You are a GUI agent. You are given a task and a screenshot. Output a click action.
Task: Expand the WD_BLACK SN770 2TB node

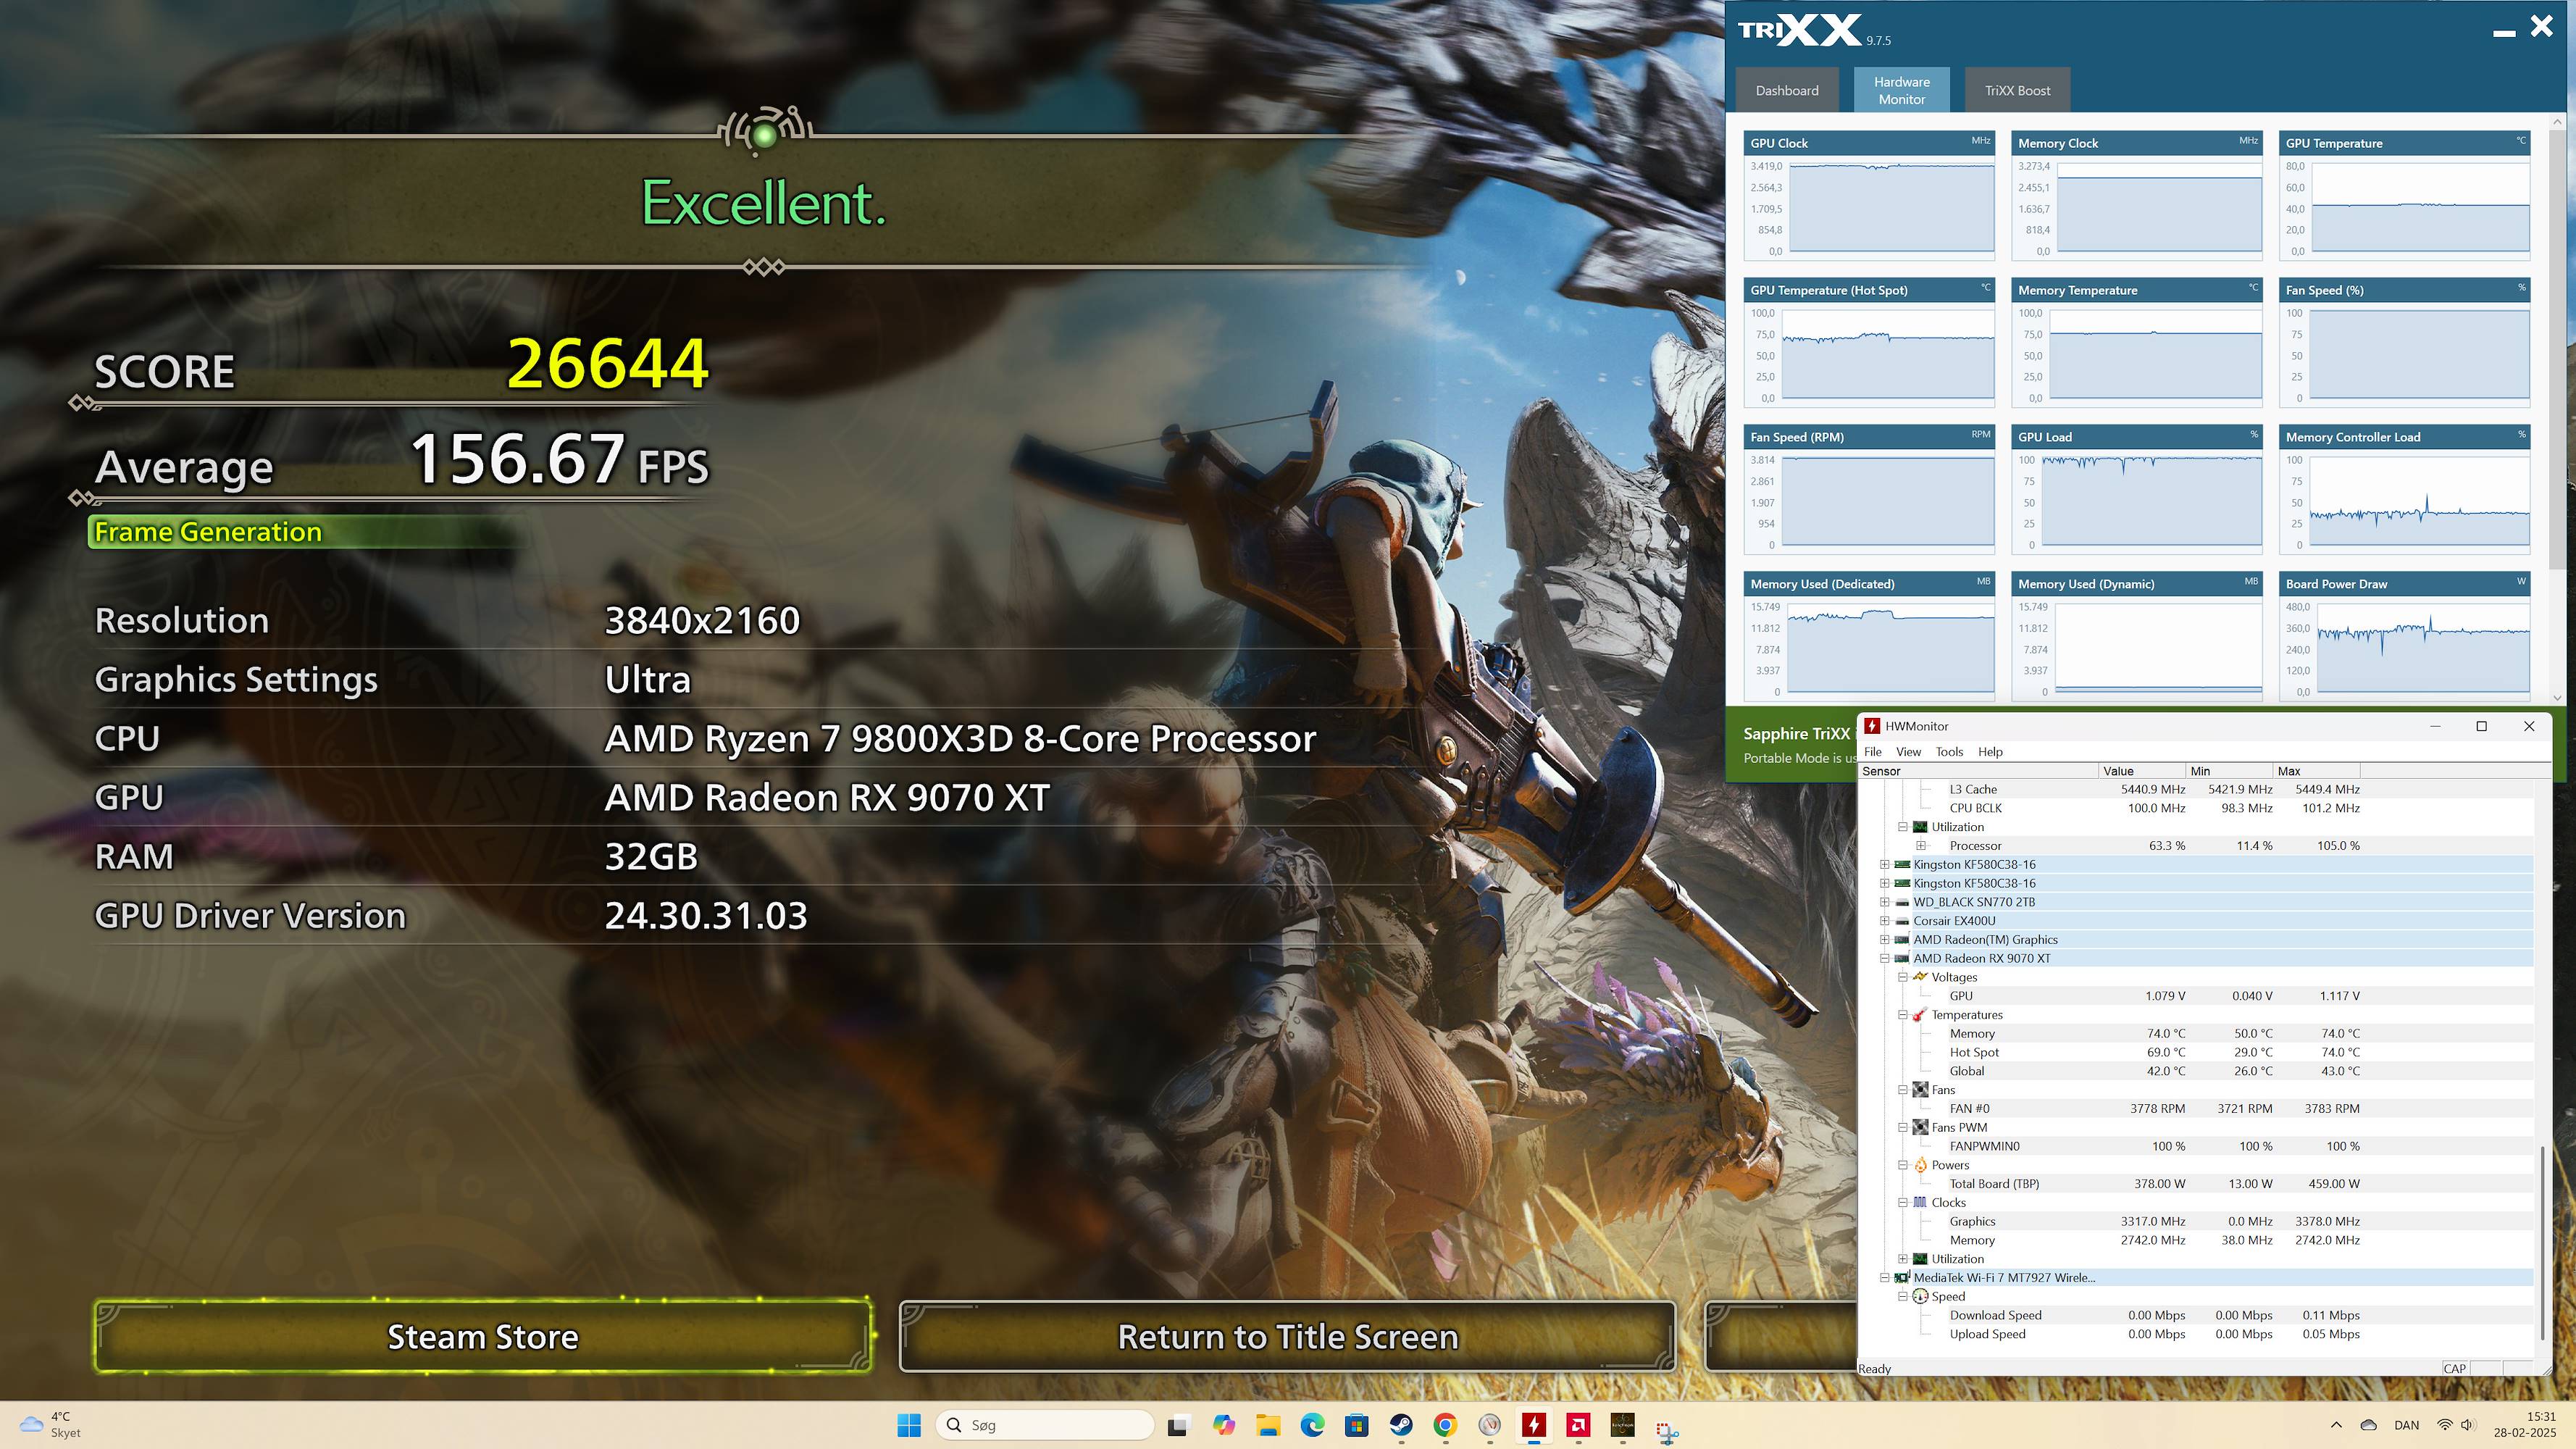click(x=1884, y=902)
